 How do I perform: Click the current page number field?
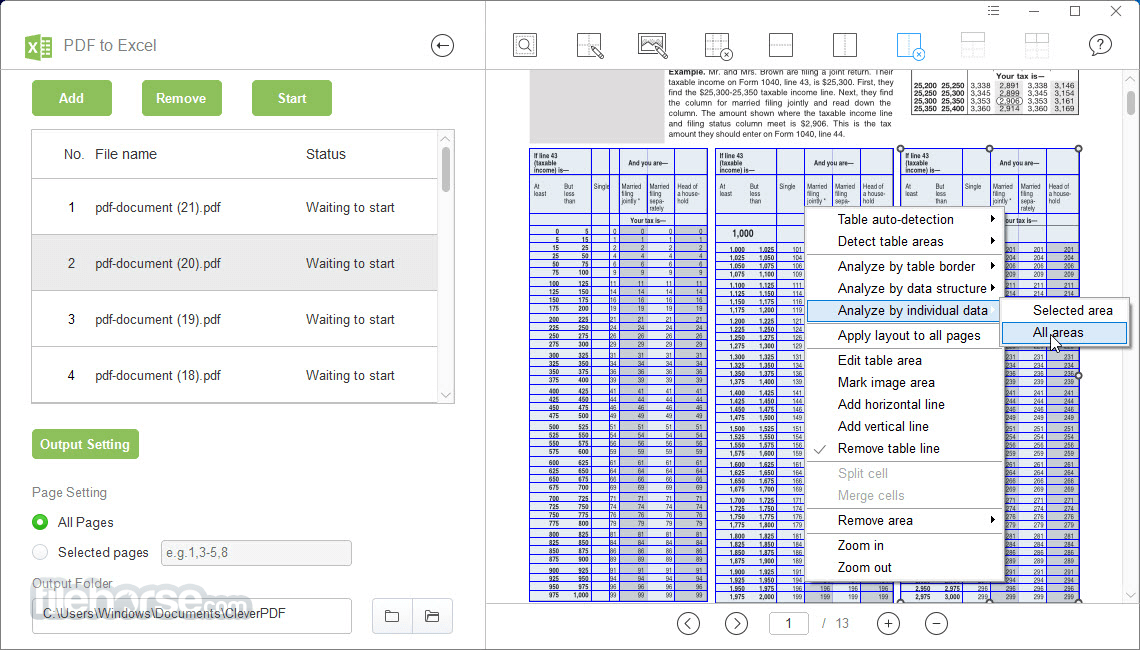coord(787,623)
